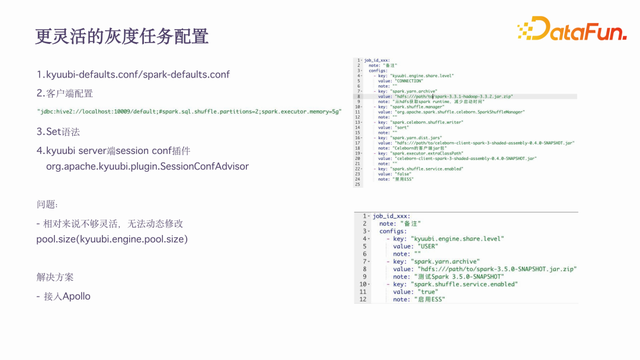
Task: Click line number 12 in the gutter
Action: 363,300
